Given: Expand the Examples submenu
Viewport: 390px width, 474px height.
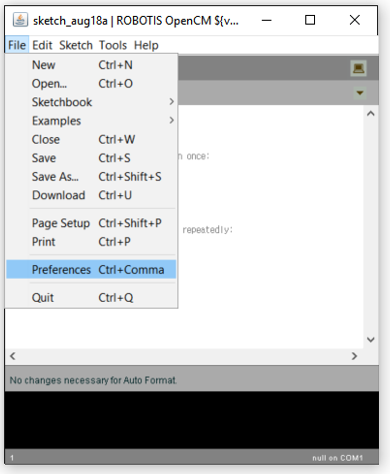Looking at the screenshot, I should pos(91,121).
